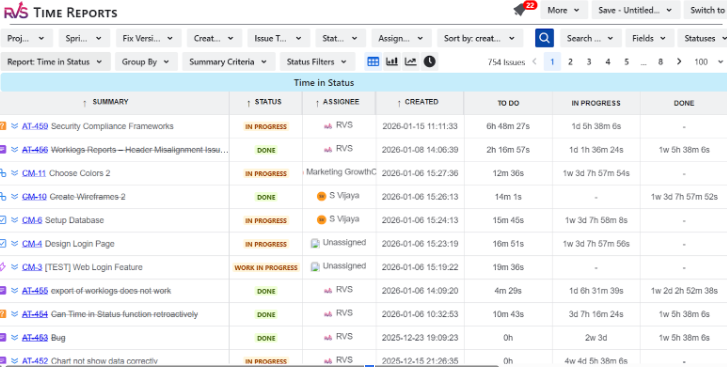
Task: Open the Fix Version filter dropdown
Action: click(x=148, y=38)
